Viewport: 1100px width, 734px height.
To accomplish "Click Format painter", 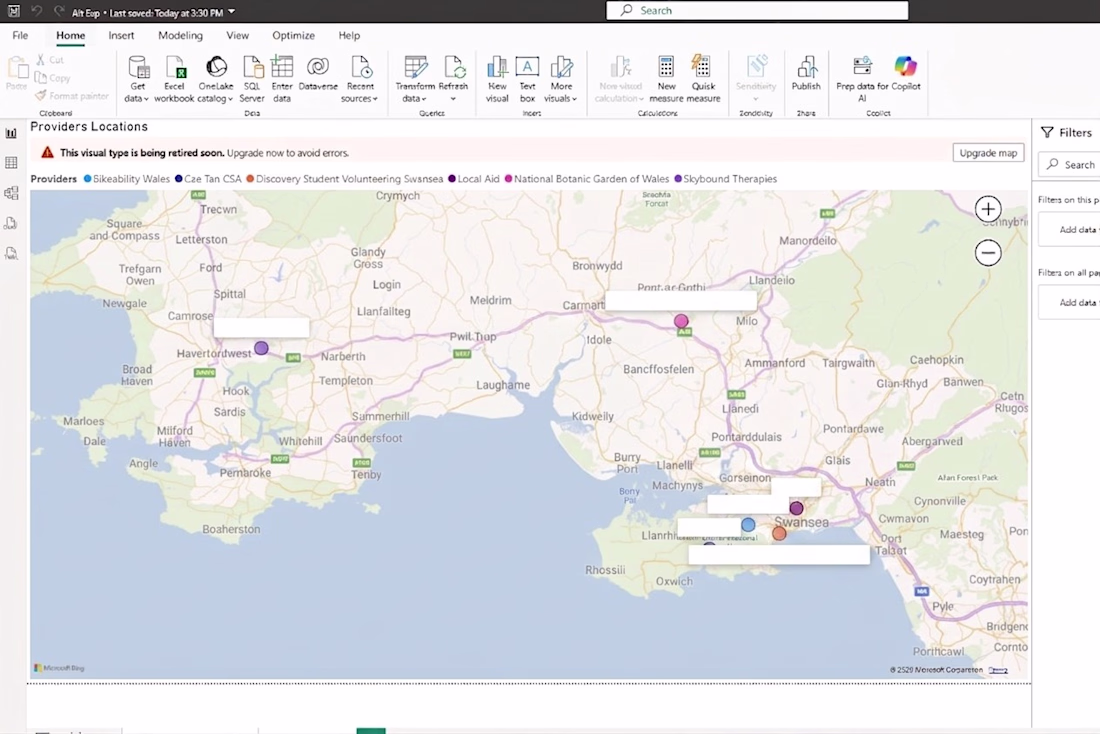I will point(72,95).
